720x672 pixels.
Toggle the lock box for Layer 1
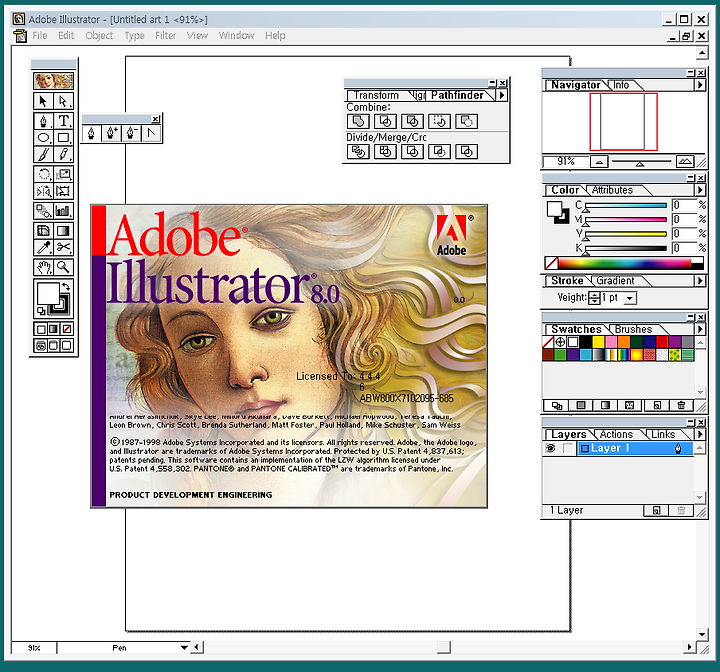click(568, 448)
